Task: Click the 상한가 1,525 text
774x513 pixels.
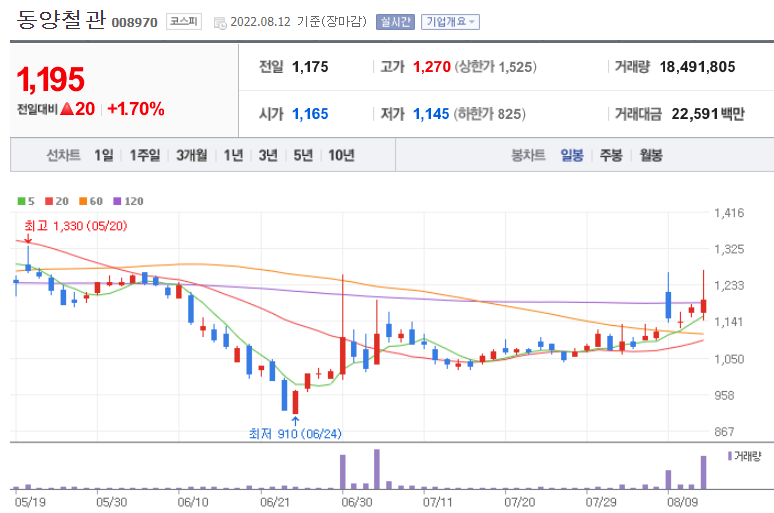Action: [x=496, y=67]
